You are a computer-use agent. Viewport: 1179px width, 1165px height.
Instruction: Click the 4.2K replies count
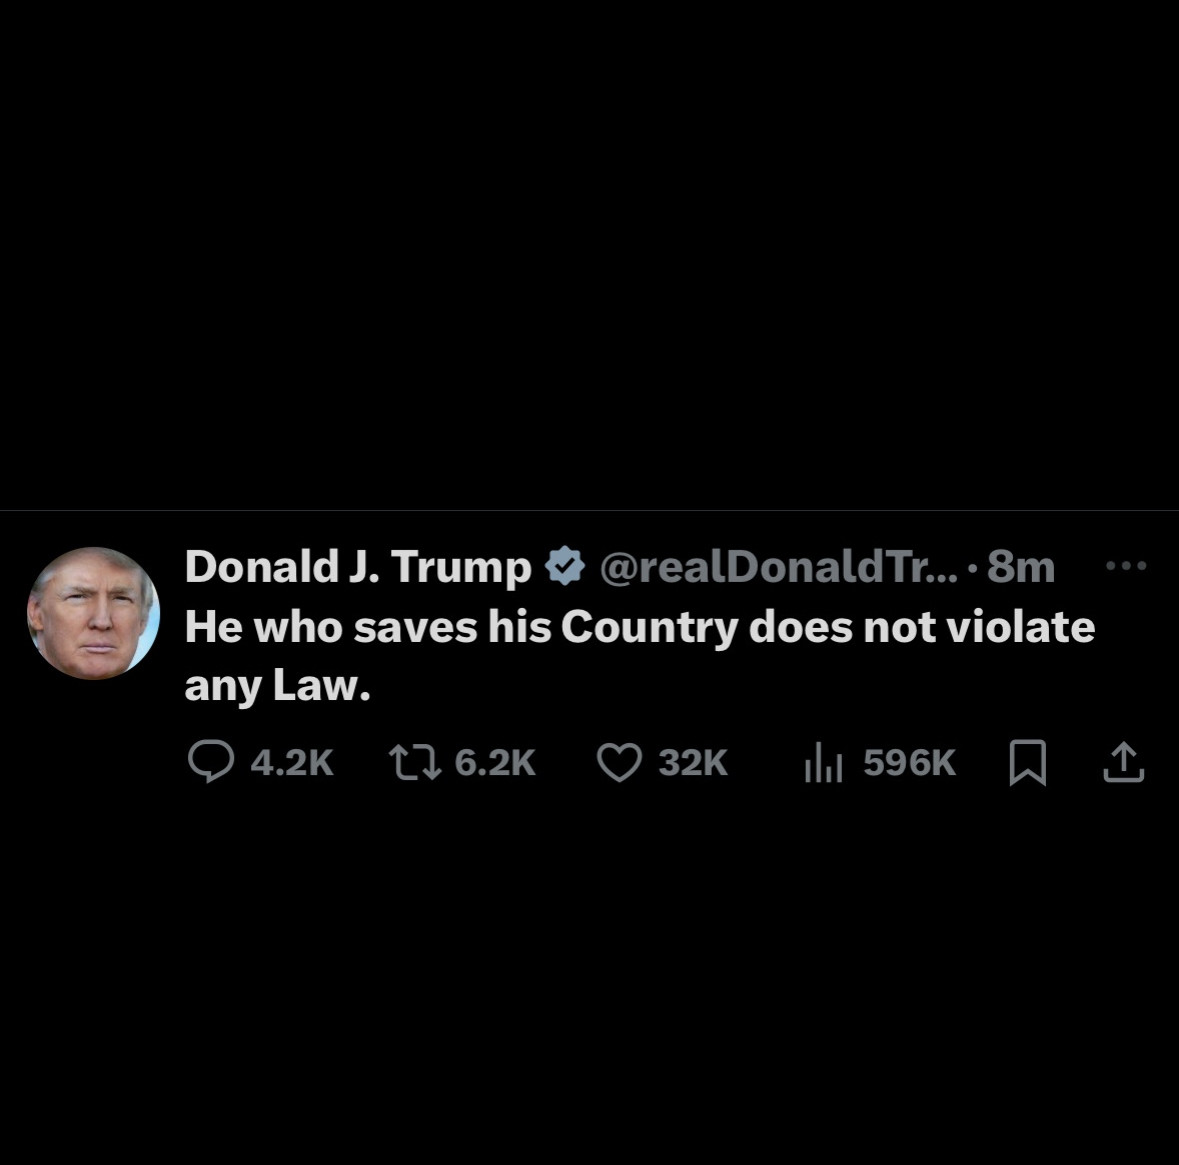tap(292, 763)
